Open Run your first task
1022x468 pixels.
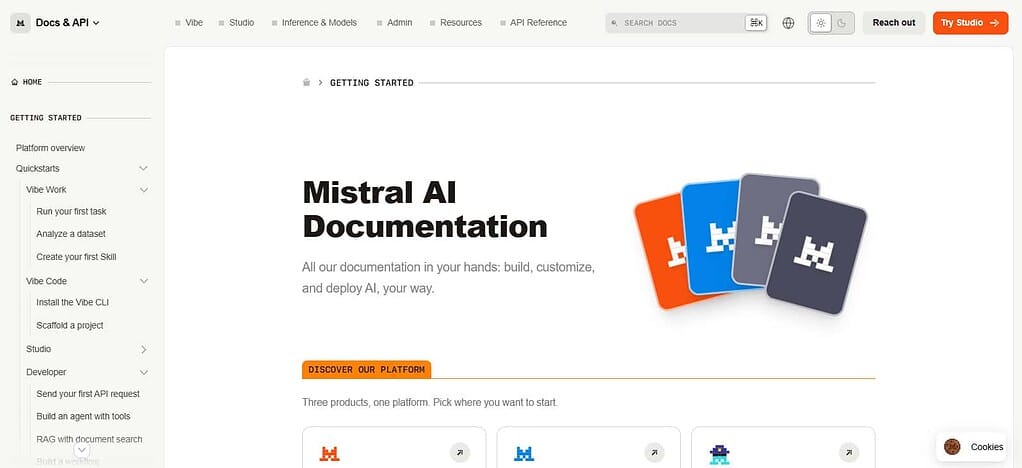tap(71, 212)
